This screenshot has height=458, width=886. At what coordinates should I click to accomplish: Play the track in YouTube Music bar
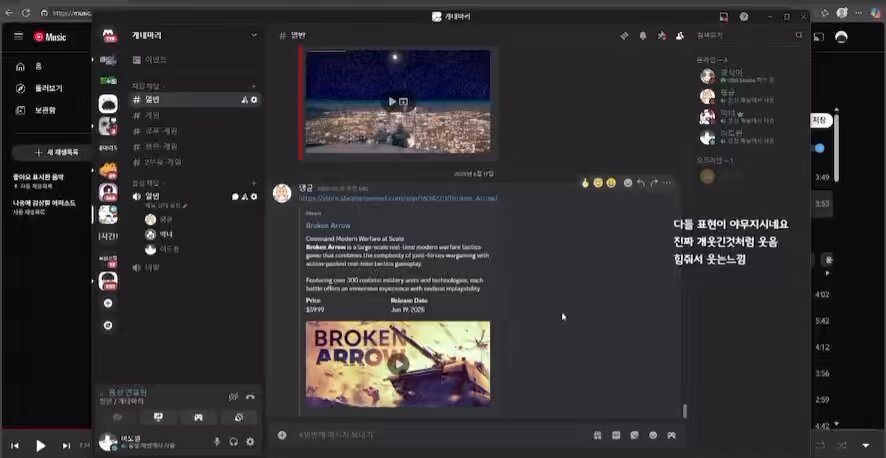pyautogui.click(x=40, y=446)
